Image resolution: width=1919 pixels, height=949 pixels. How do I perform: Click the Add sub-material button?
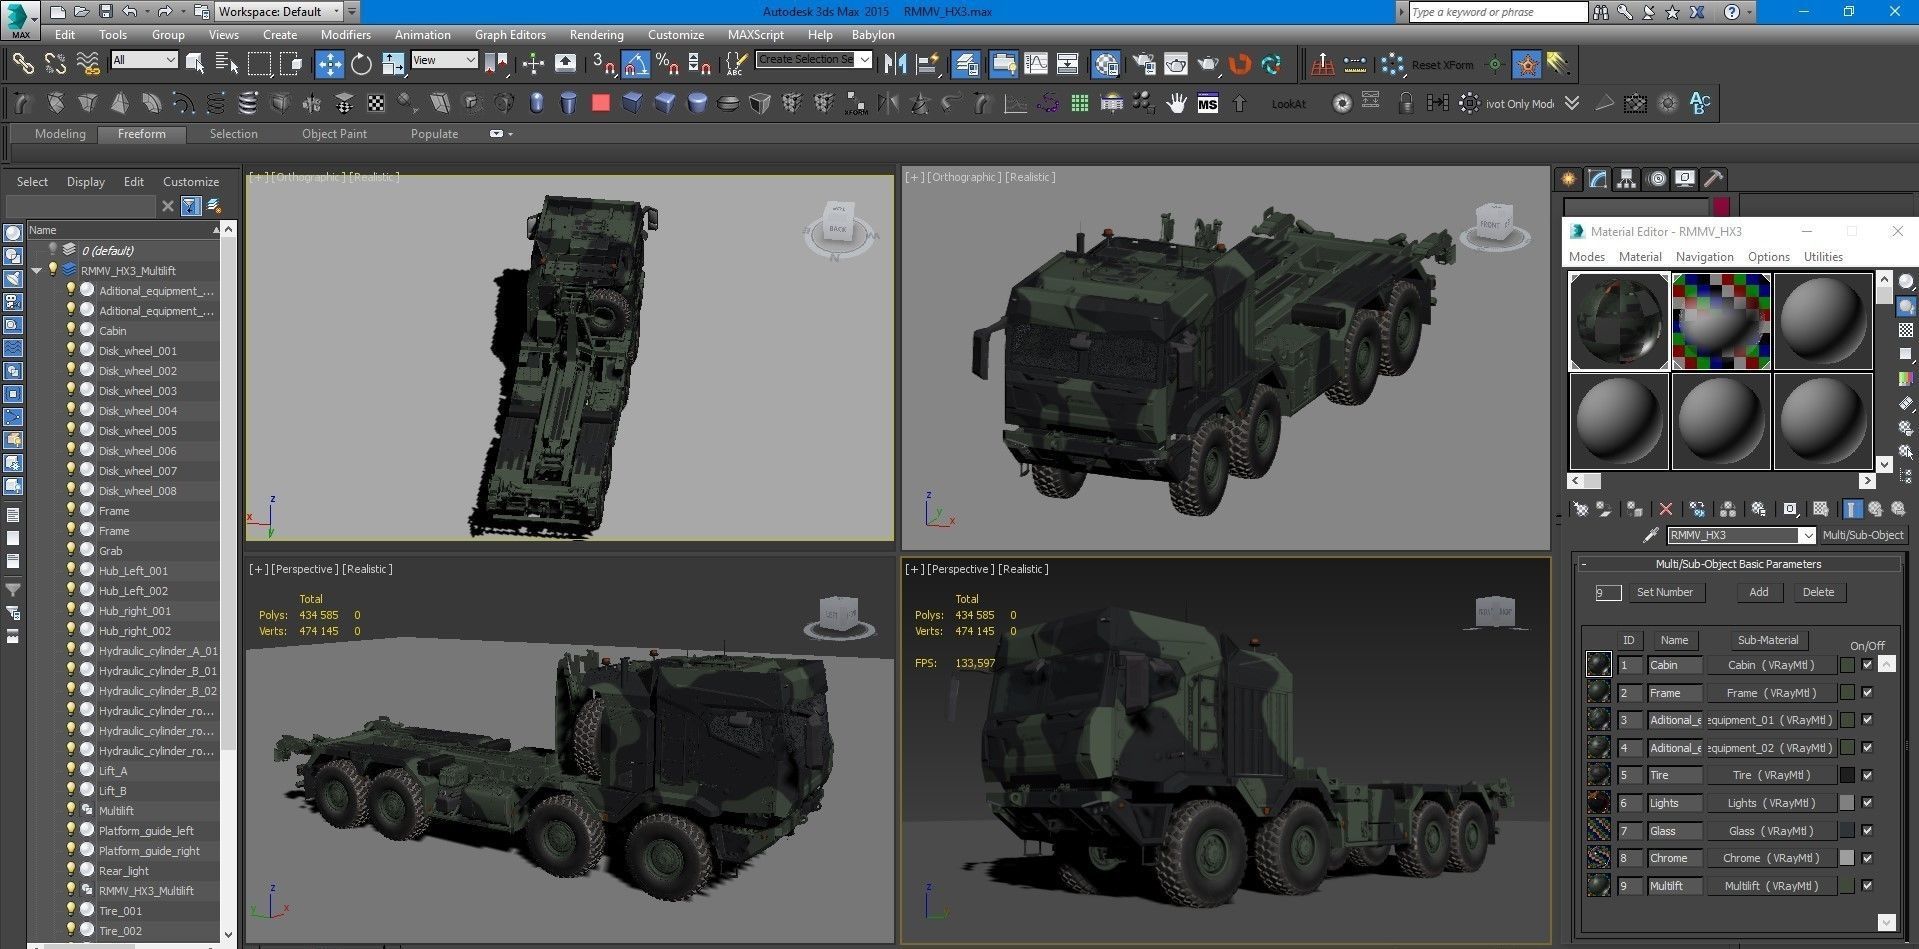(x=1758, y=592)
